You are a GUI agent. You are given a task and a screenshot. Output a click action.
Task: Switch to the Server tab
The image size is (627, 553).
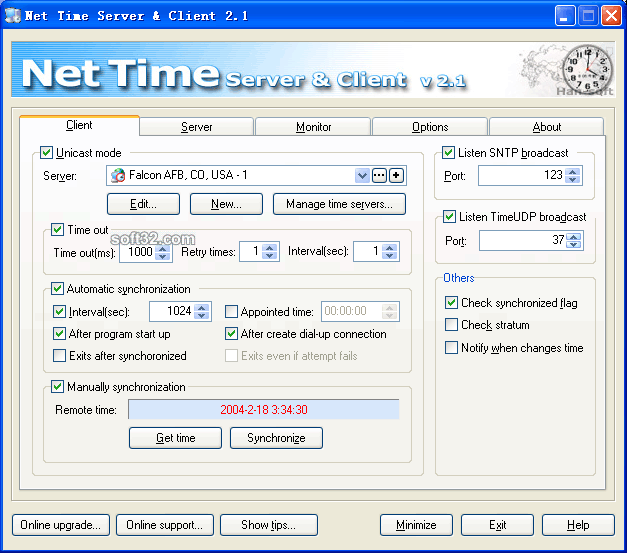click(x=196, y=127)
